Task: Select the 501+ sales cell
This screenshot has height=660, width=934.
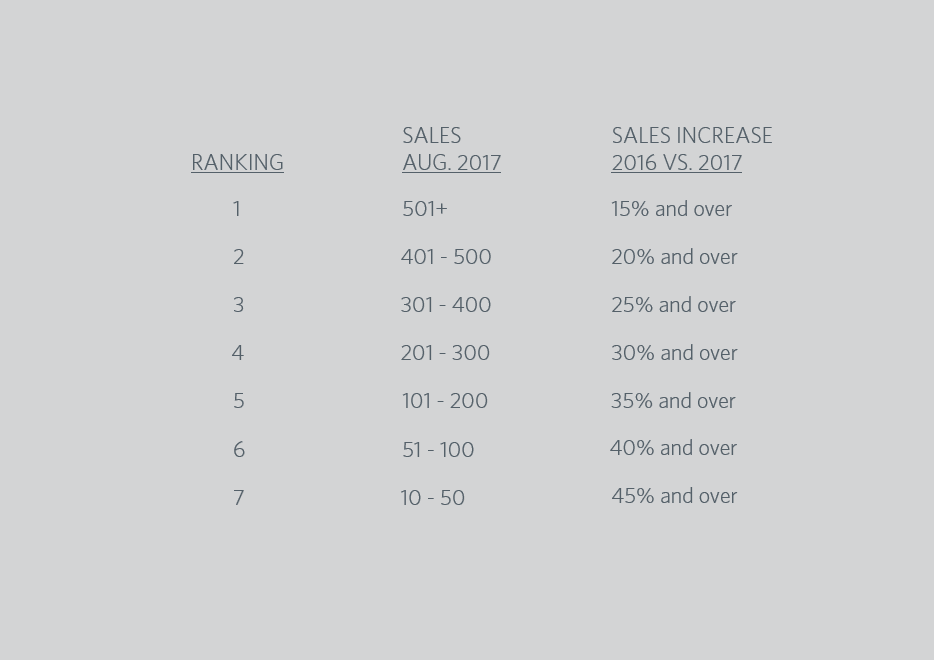Action: 424,209
